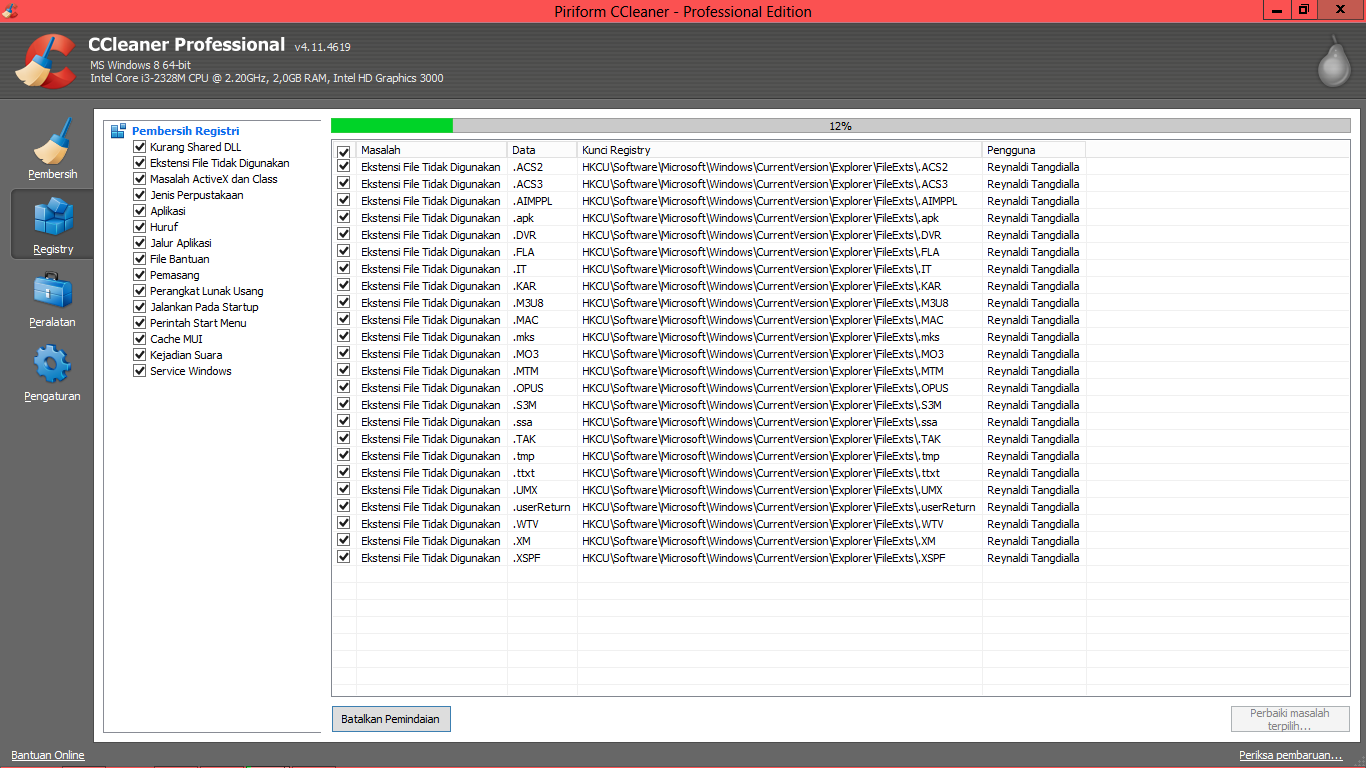Click the Periksa pembaruan link

click(1290, 755)
